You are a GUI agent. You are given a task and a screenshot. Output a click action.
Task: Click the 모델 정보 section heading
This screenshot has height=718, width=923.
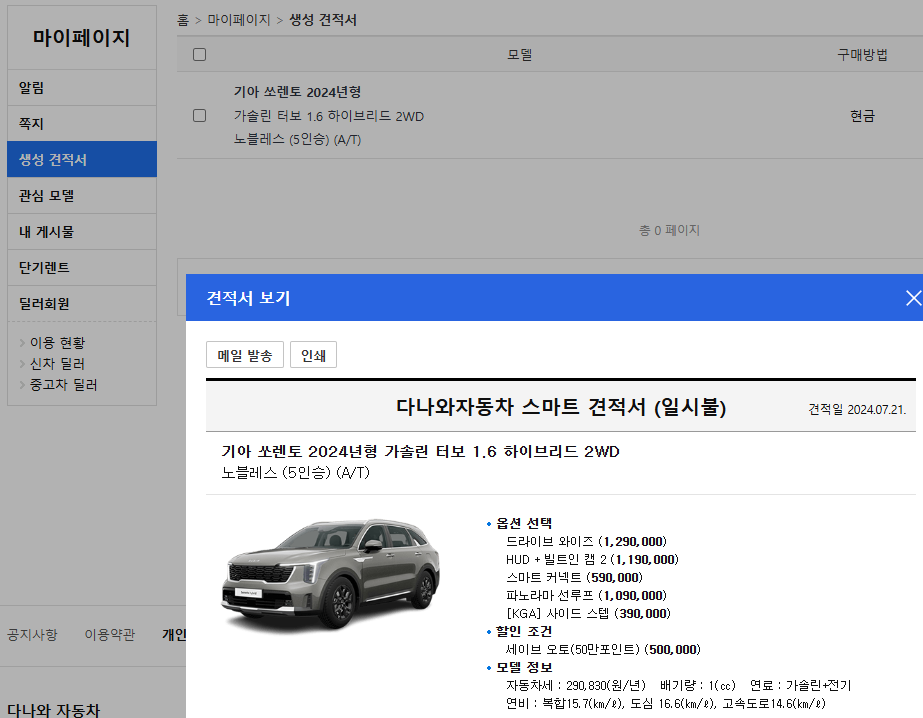click(524, 667)
